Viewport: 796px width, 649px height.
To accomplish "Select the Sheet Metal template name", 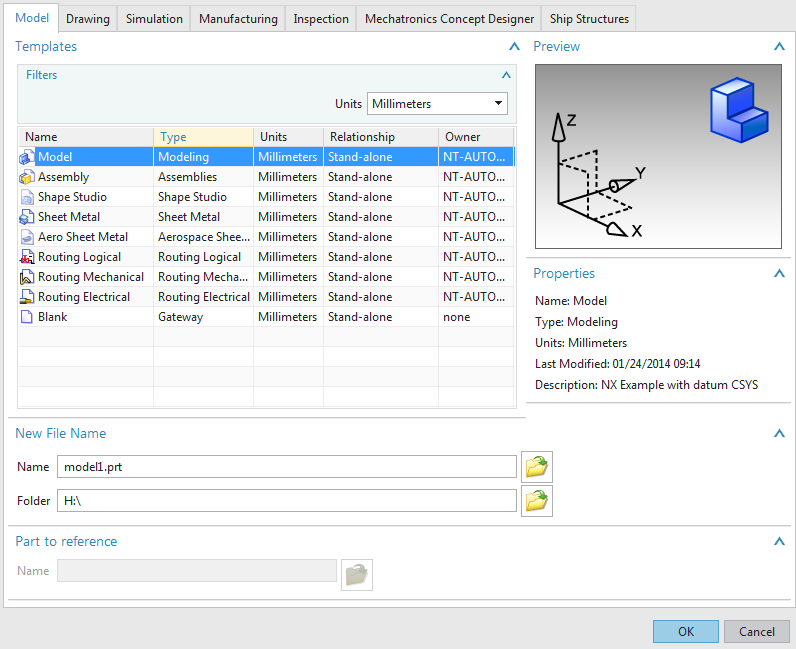I will [x=69, y=217].
